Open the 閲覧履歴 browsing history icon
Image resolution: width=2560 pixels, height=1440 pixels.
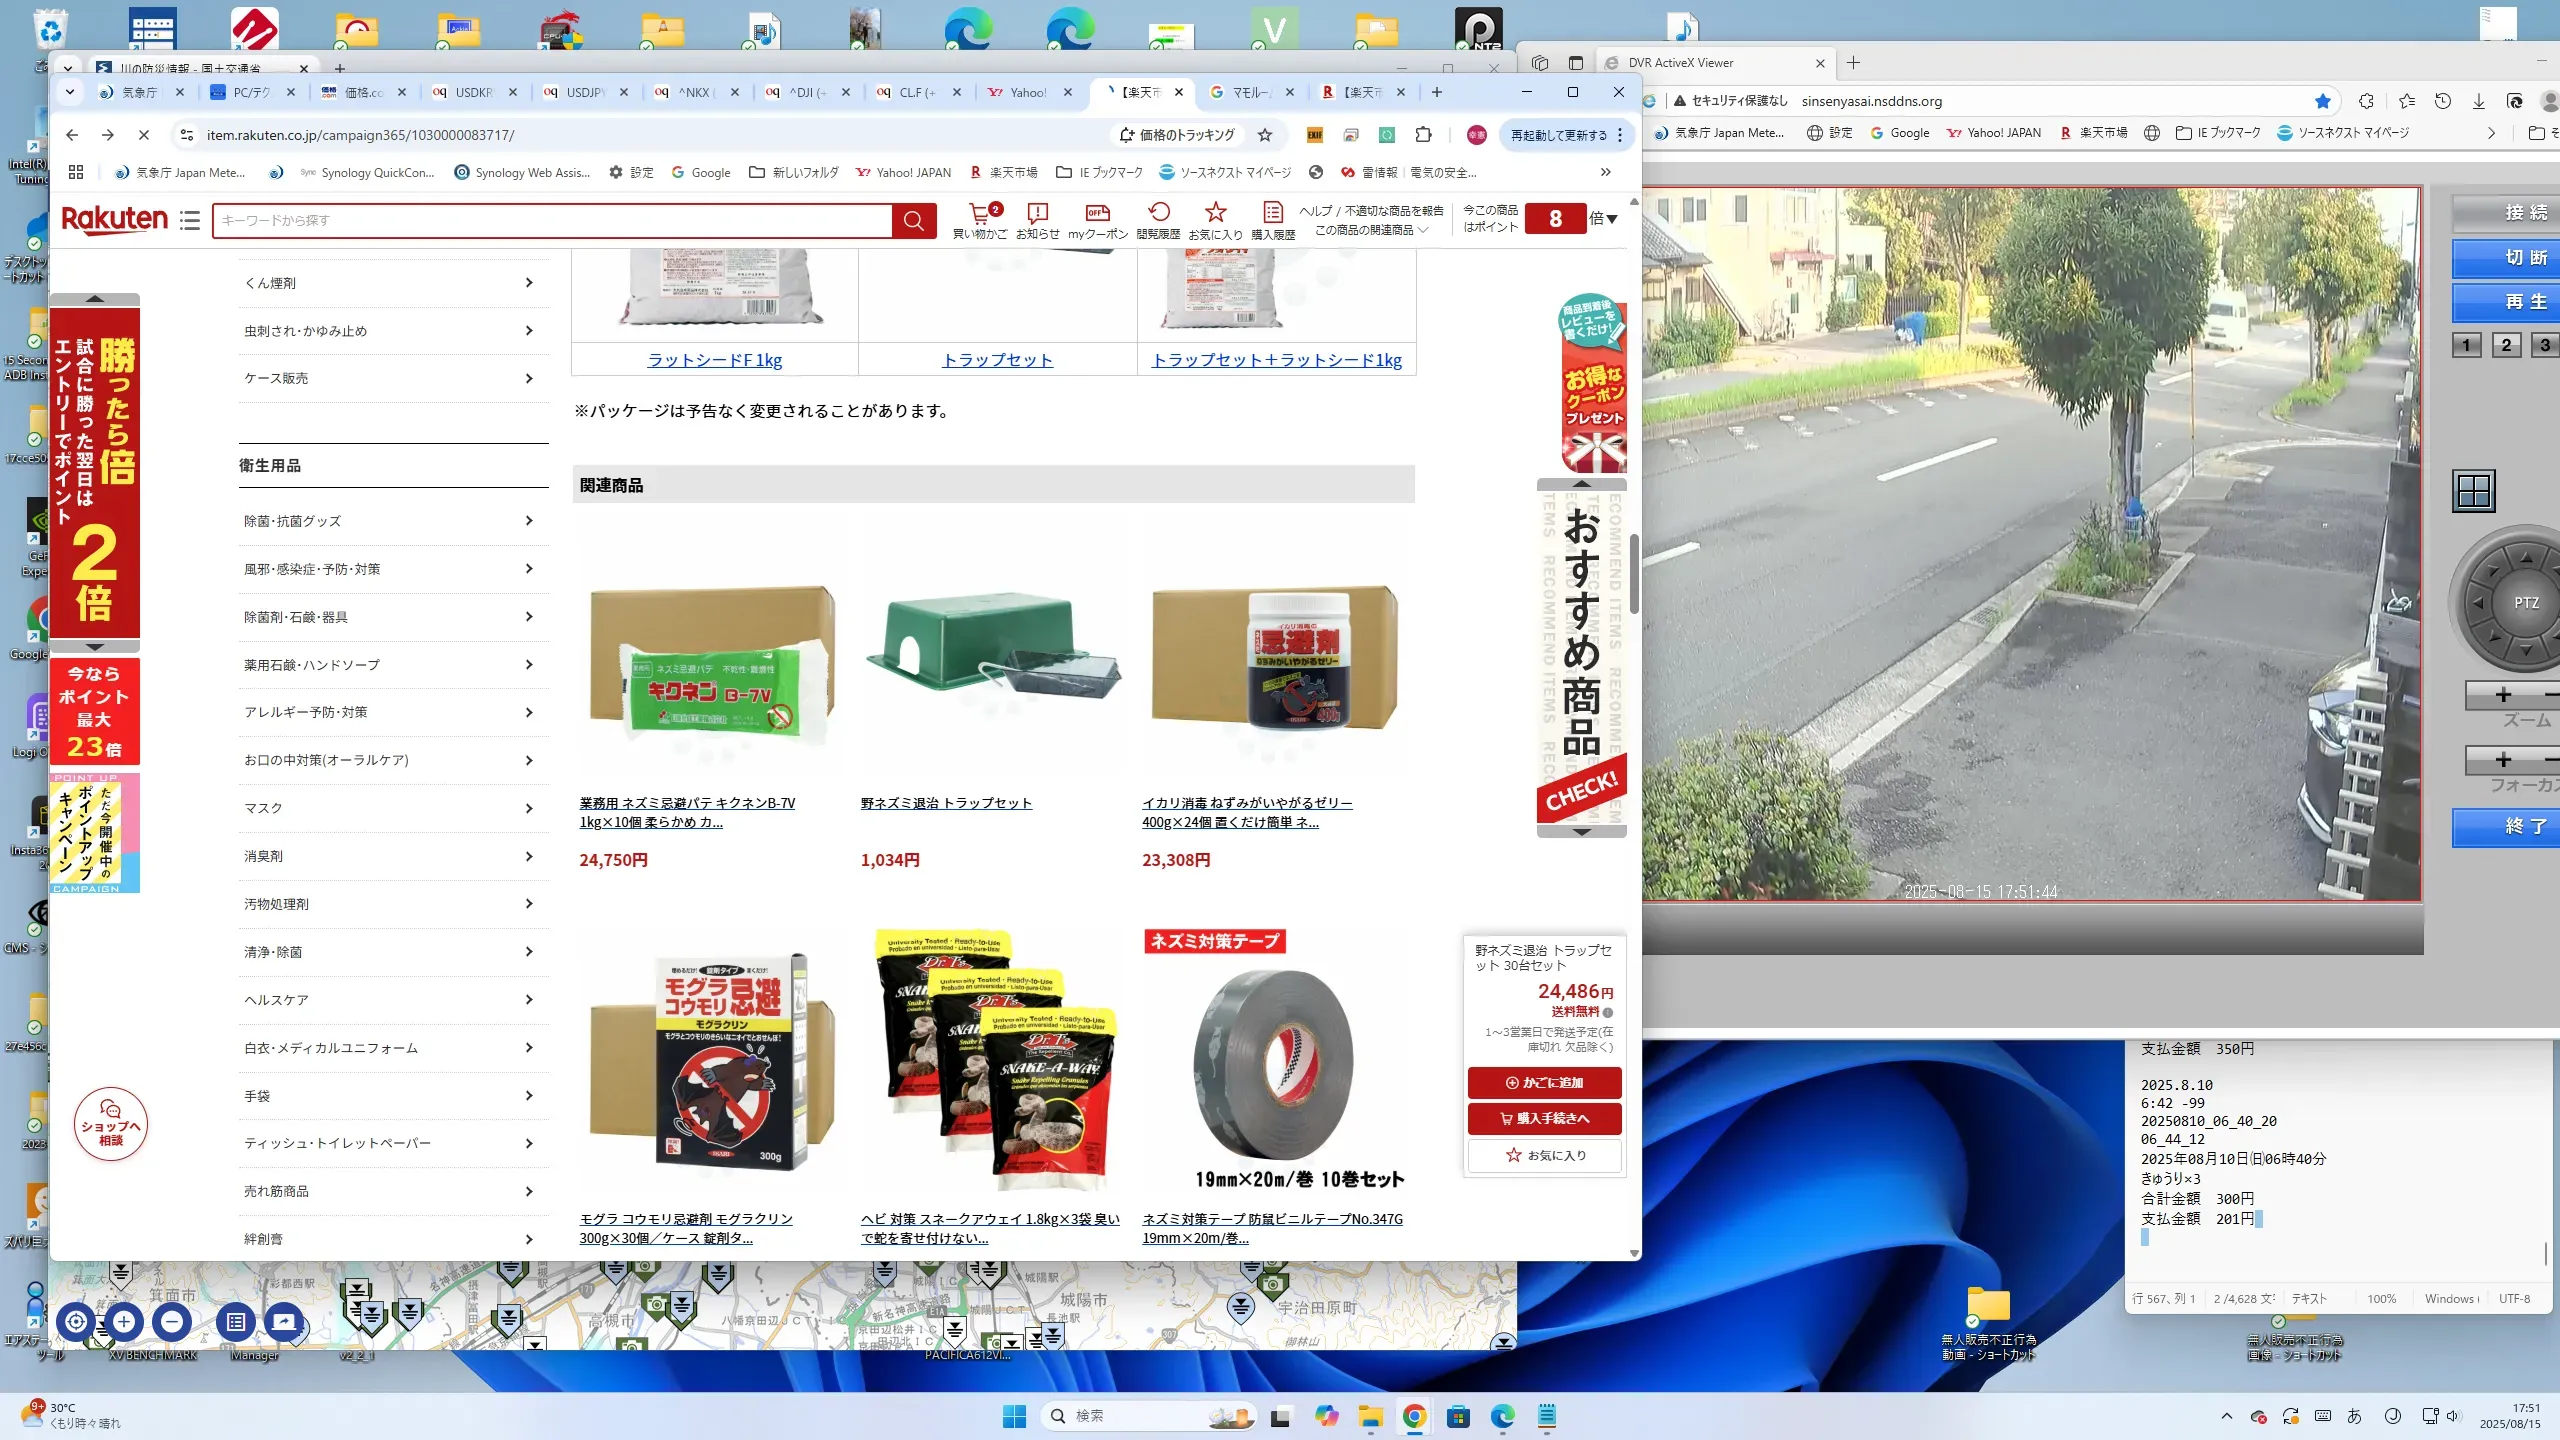point(1158,213)
